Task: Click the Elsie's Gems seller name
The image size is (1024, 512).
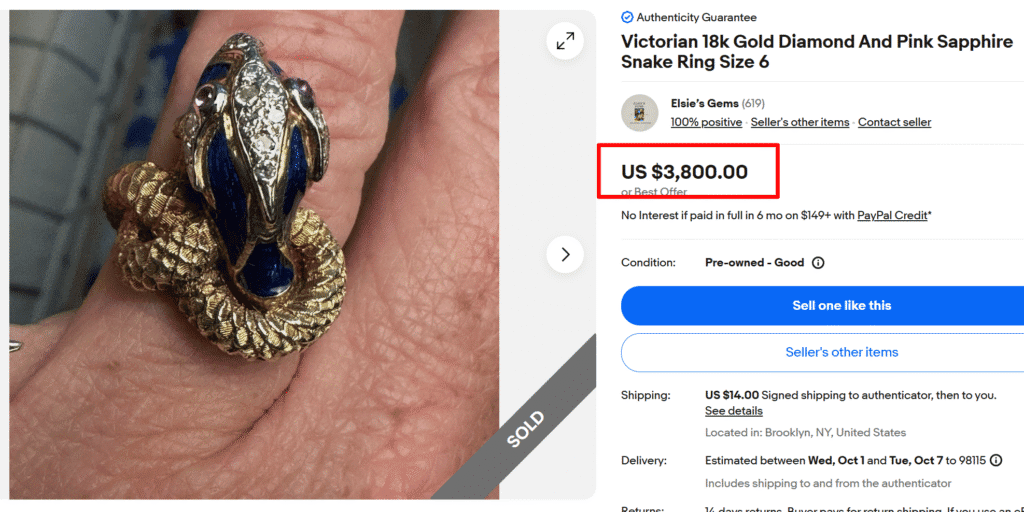Action: 704,103
